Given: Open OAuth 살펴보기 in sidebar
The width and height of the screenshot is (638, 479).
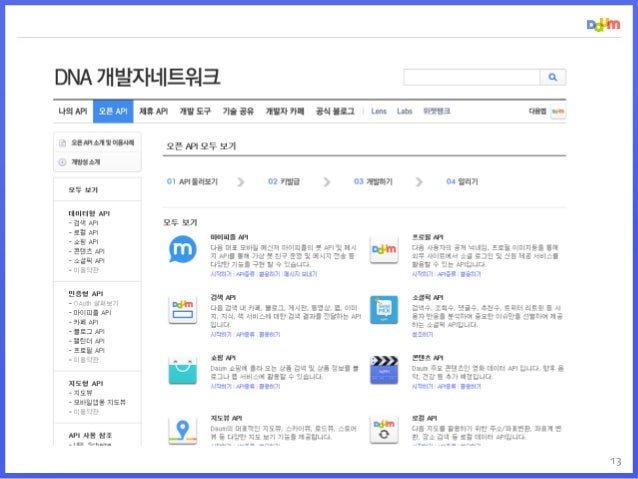Looking at the screenshot, I should 96,303.
